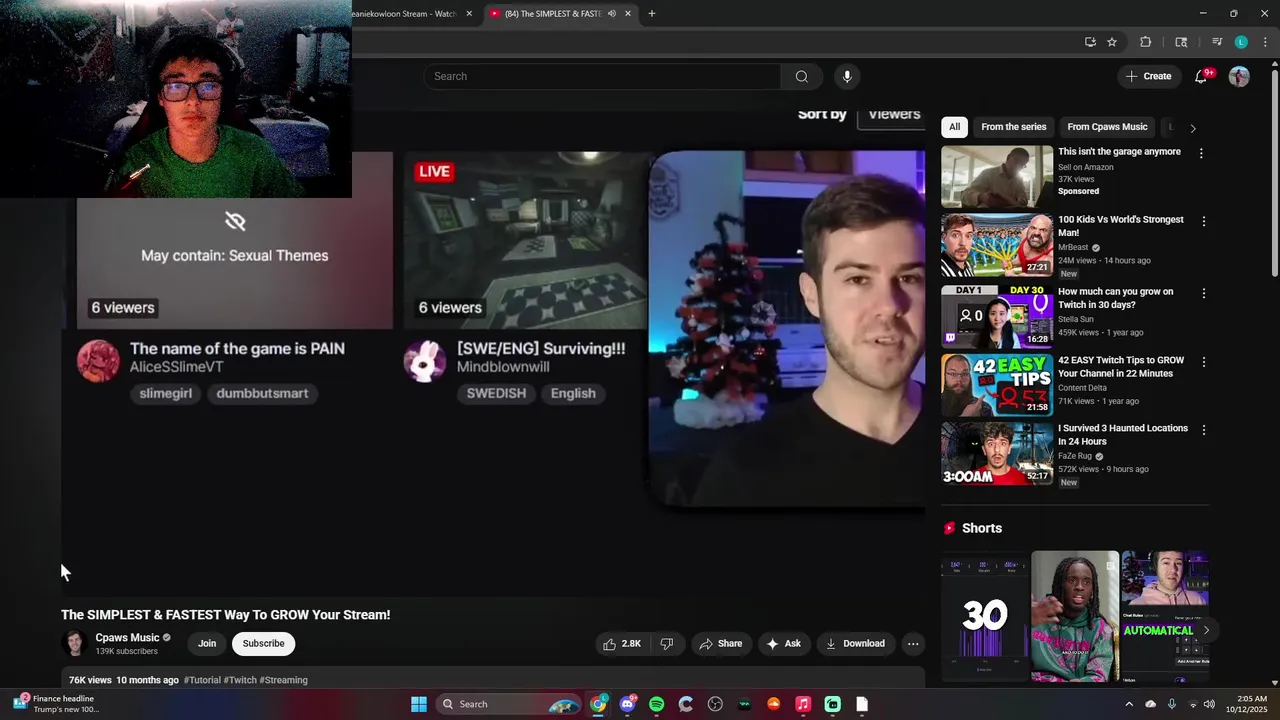This screenshot has width=1280, height=720.
Task: Open the 3:00AM haunted locations thumbnail
Action: [997, 453]
